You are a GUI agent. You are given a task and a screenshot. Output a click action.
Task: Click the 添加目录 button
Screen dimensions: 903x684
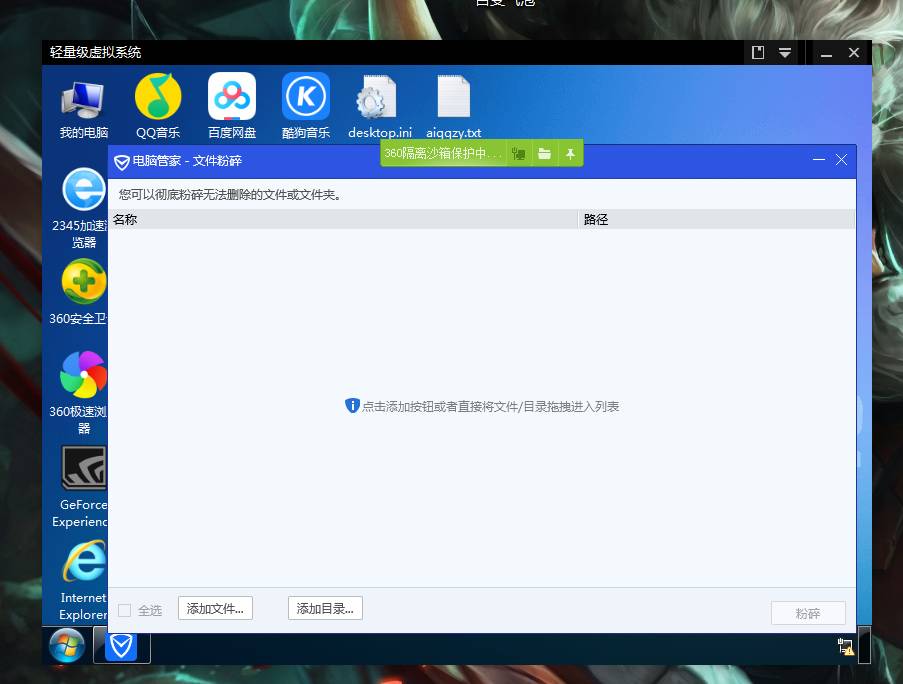325,608
